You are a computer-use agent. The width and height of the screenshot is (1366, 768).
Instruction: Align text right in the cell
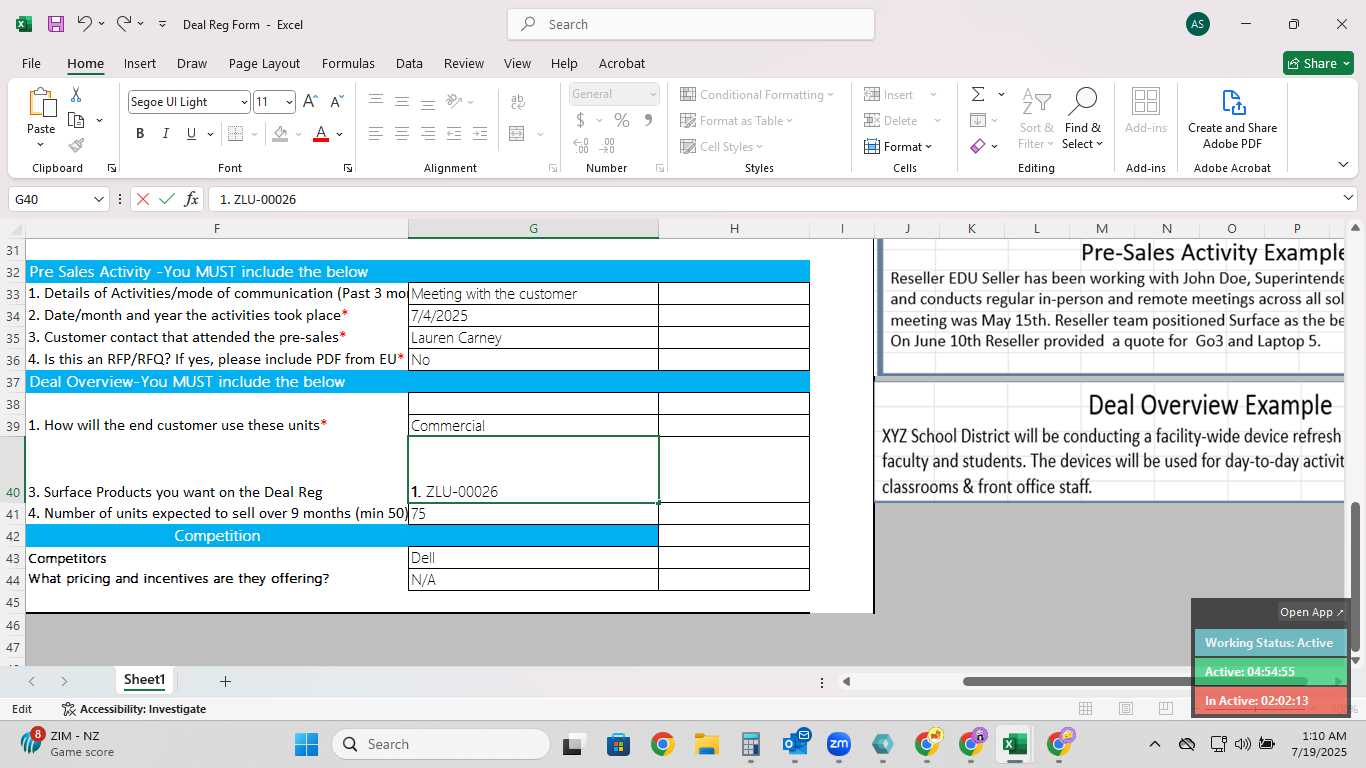click(428, 134)
